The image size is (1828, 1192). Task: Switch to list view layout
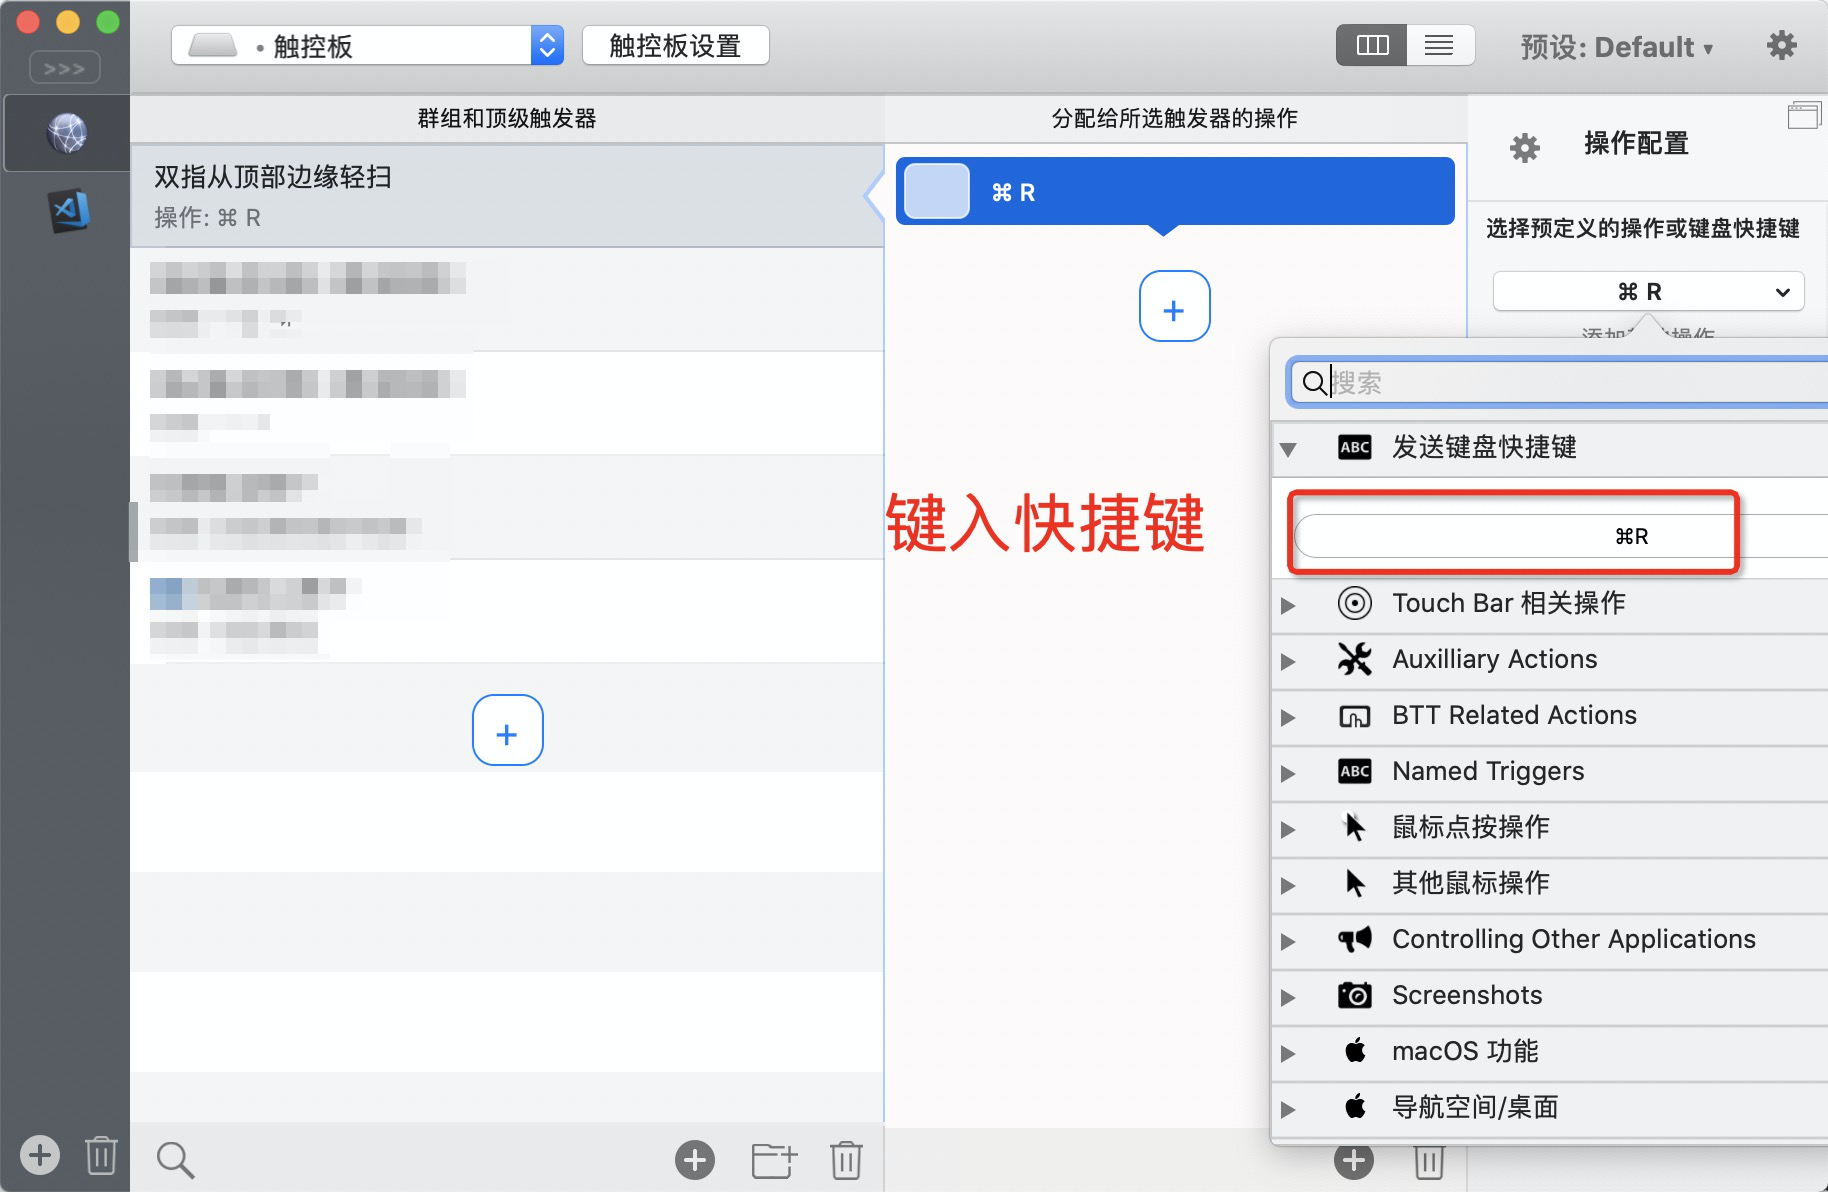[x=1440, y=45]
